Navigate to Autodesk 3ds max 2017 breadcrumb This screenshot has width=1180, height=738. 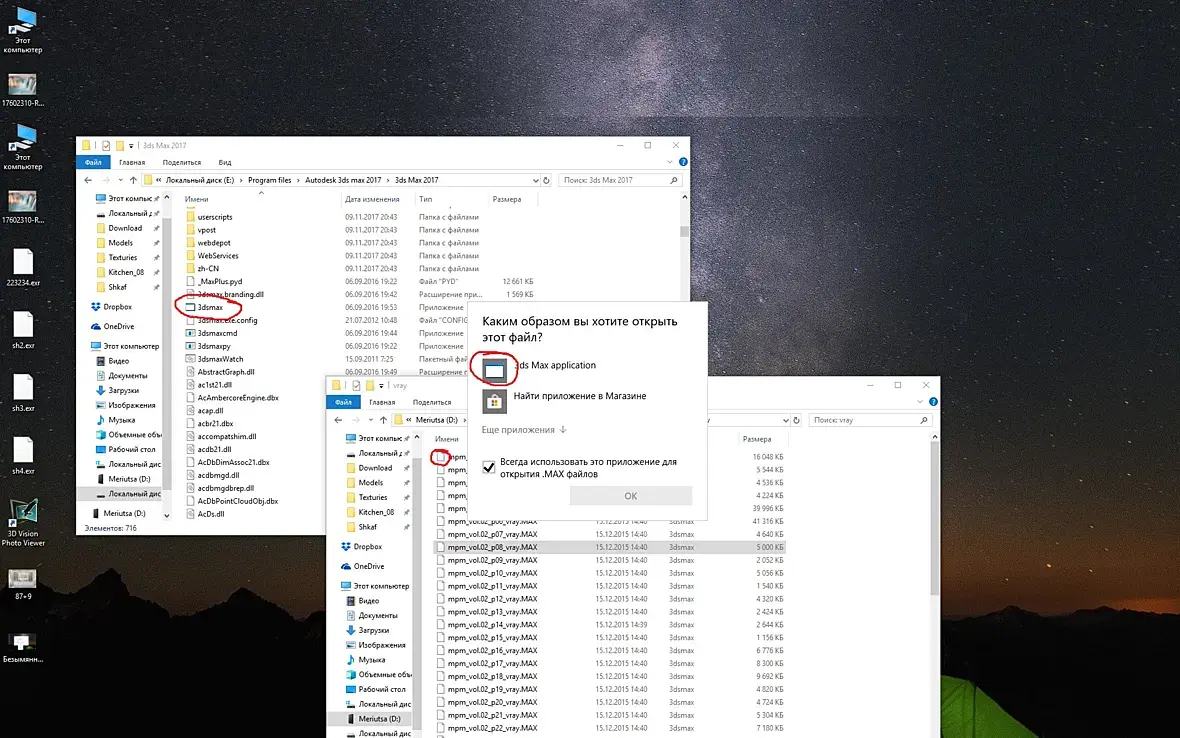click(x=343, y=181)
